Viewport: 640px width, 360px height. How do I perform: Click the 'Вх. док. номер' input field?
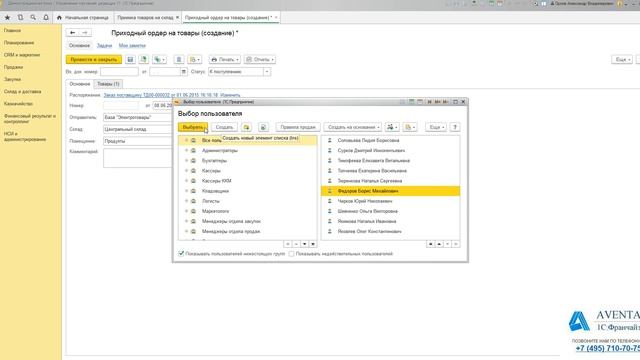point(120,72)
